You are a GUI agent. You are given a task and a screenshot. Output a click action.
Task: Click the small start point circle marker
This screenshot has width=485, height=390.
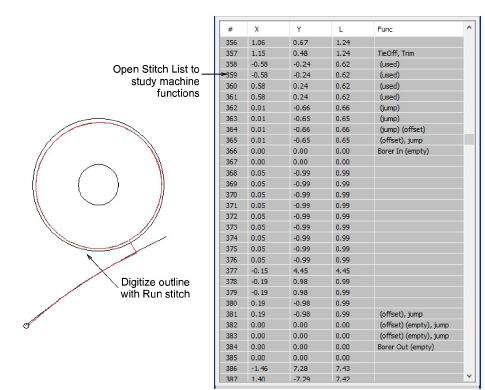click(26, 326)
